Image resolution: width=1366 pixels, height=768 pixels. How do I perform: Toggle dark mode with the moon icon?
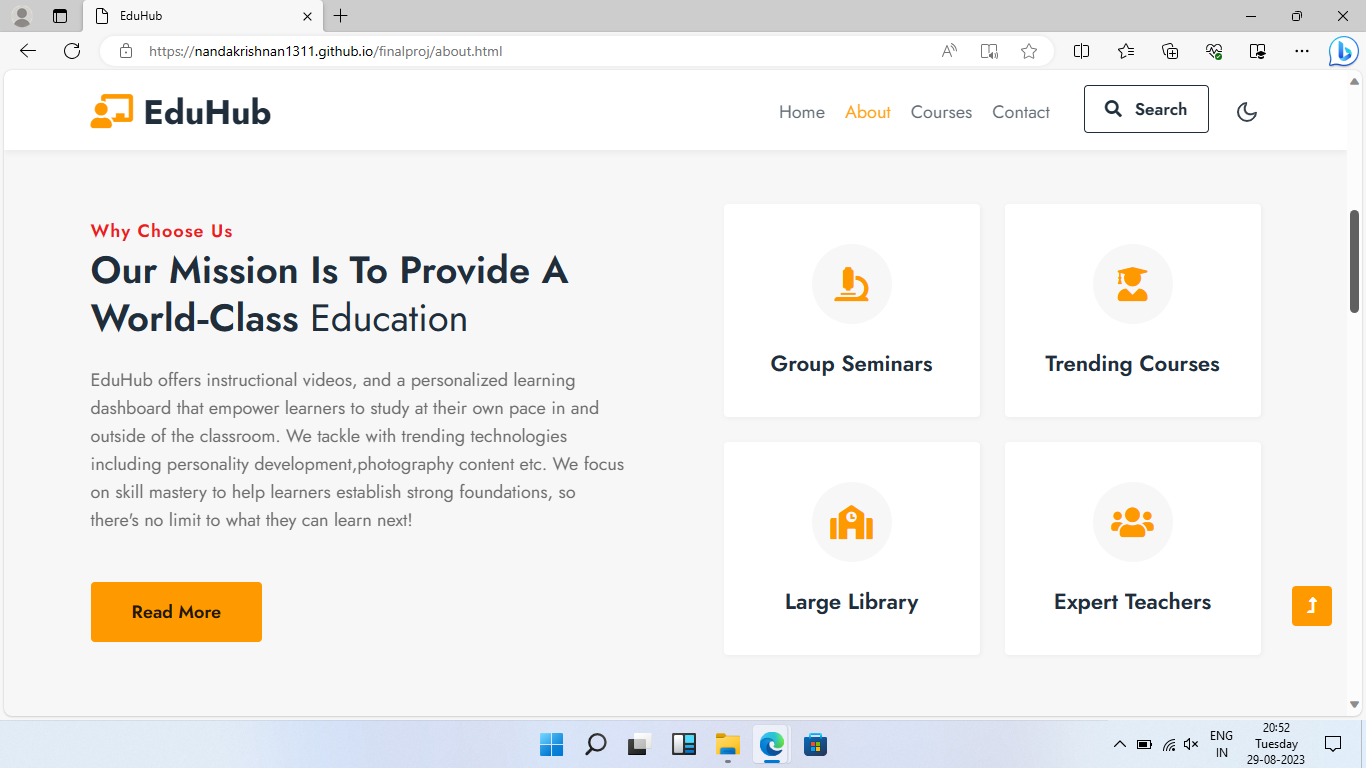1246,112
